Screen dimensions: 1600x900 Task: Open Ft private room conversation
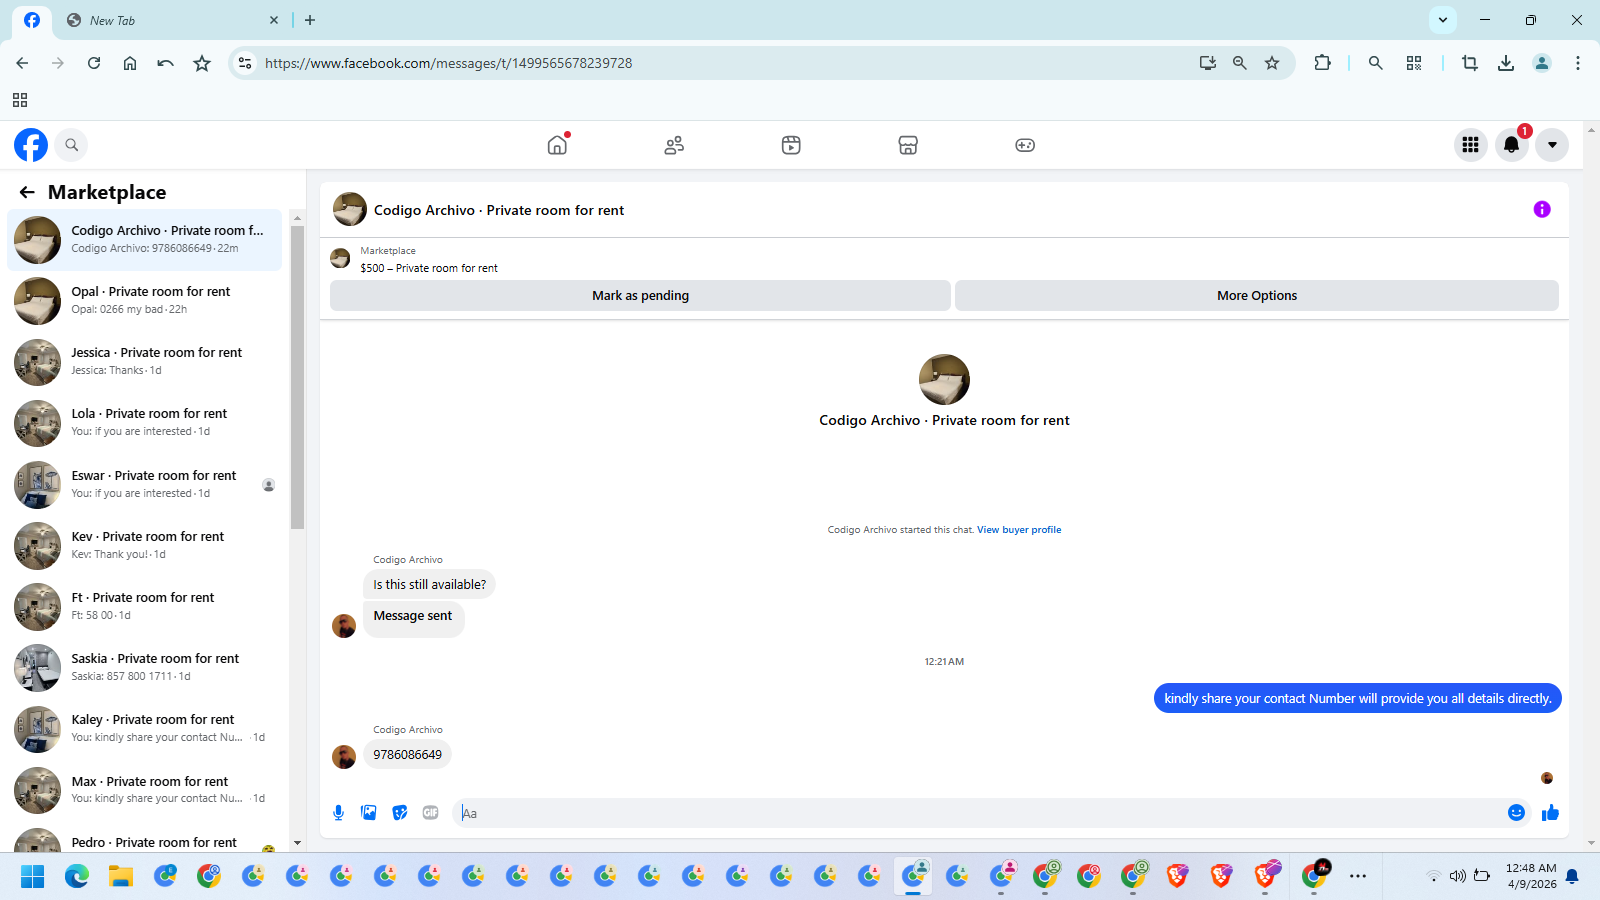click(145, 606)
